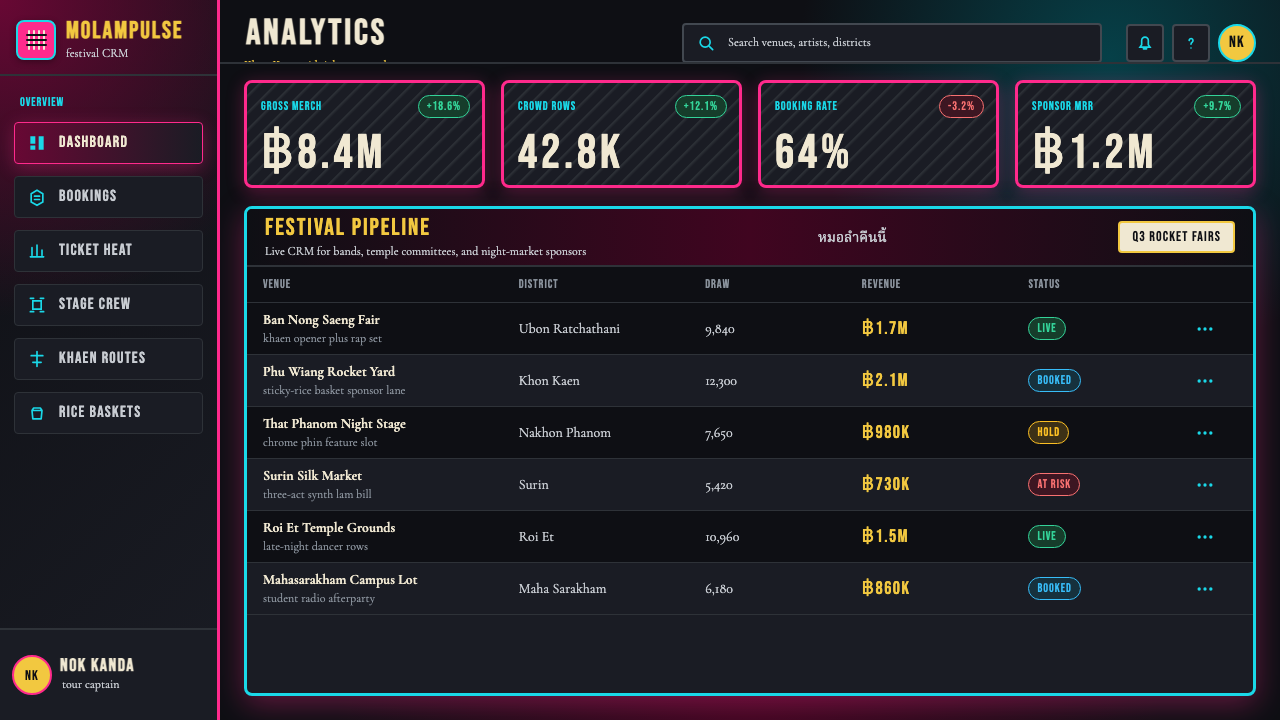Sort by Revenue column header
The height and width of the screenshot is (720, 1280).
click(881, 284)
